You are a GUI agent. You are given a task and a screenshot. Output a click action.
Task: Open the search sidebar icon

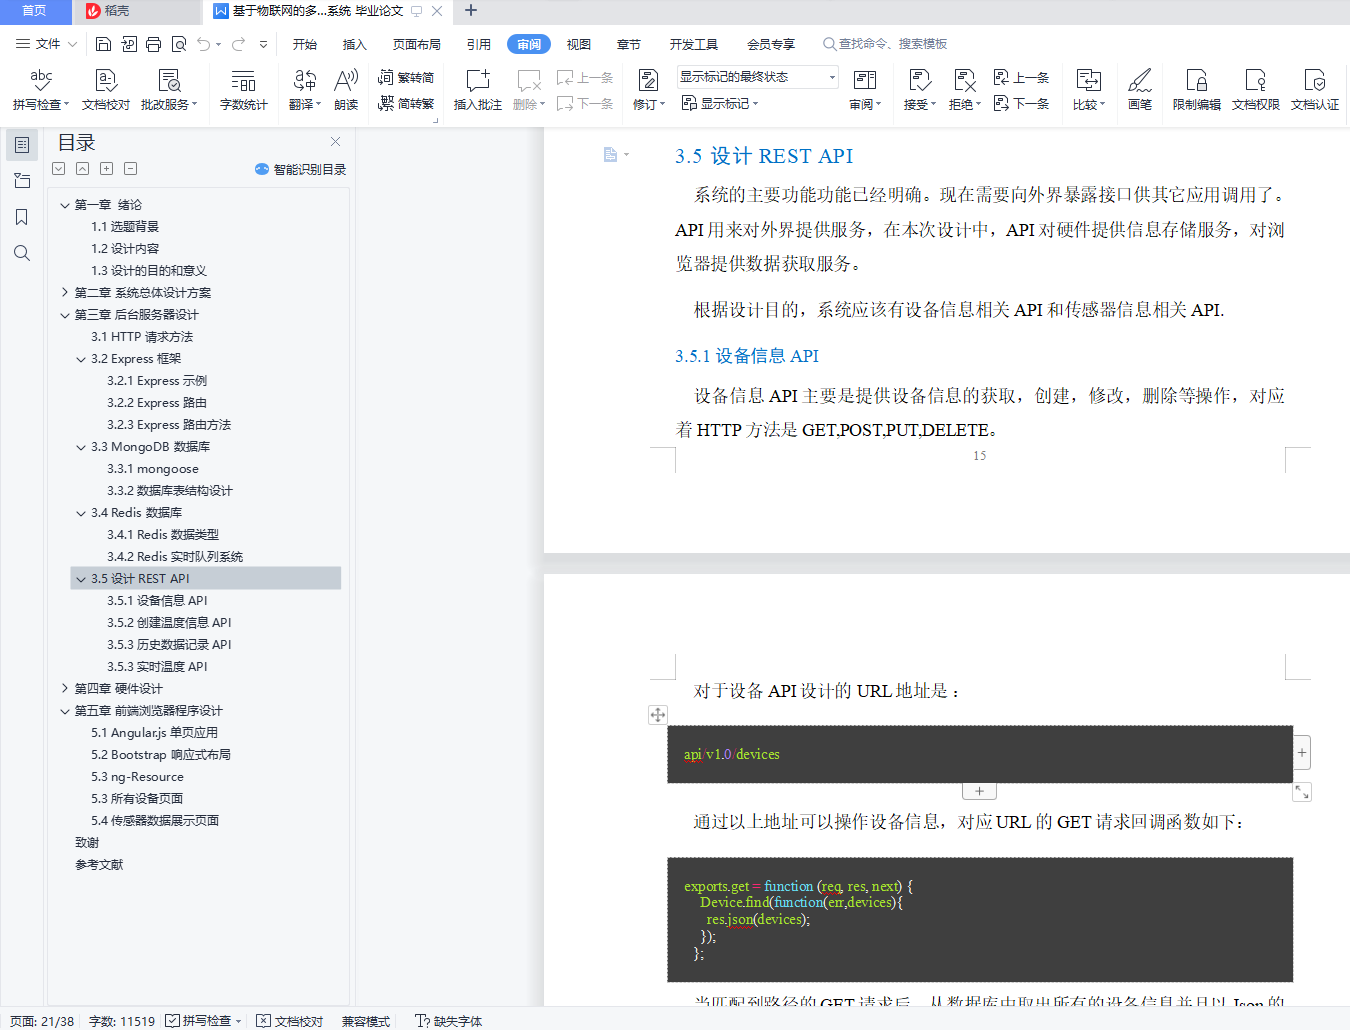coord(21,253)
